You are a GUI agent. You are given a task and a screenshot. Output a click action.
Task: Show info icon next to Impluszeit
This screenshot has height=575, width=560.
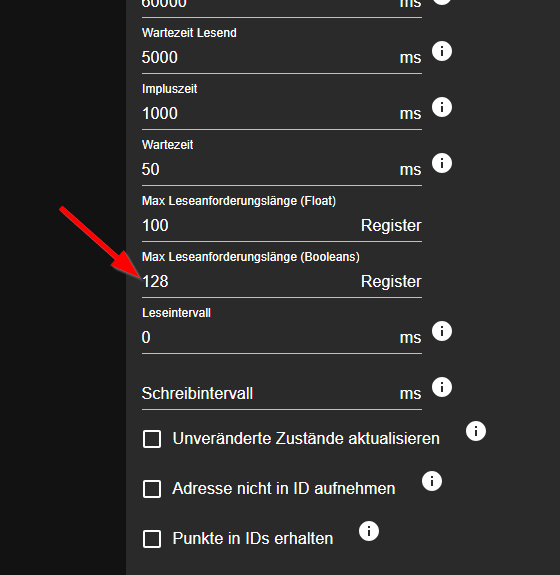pos(442,107)
